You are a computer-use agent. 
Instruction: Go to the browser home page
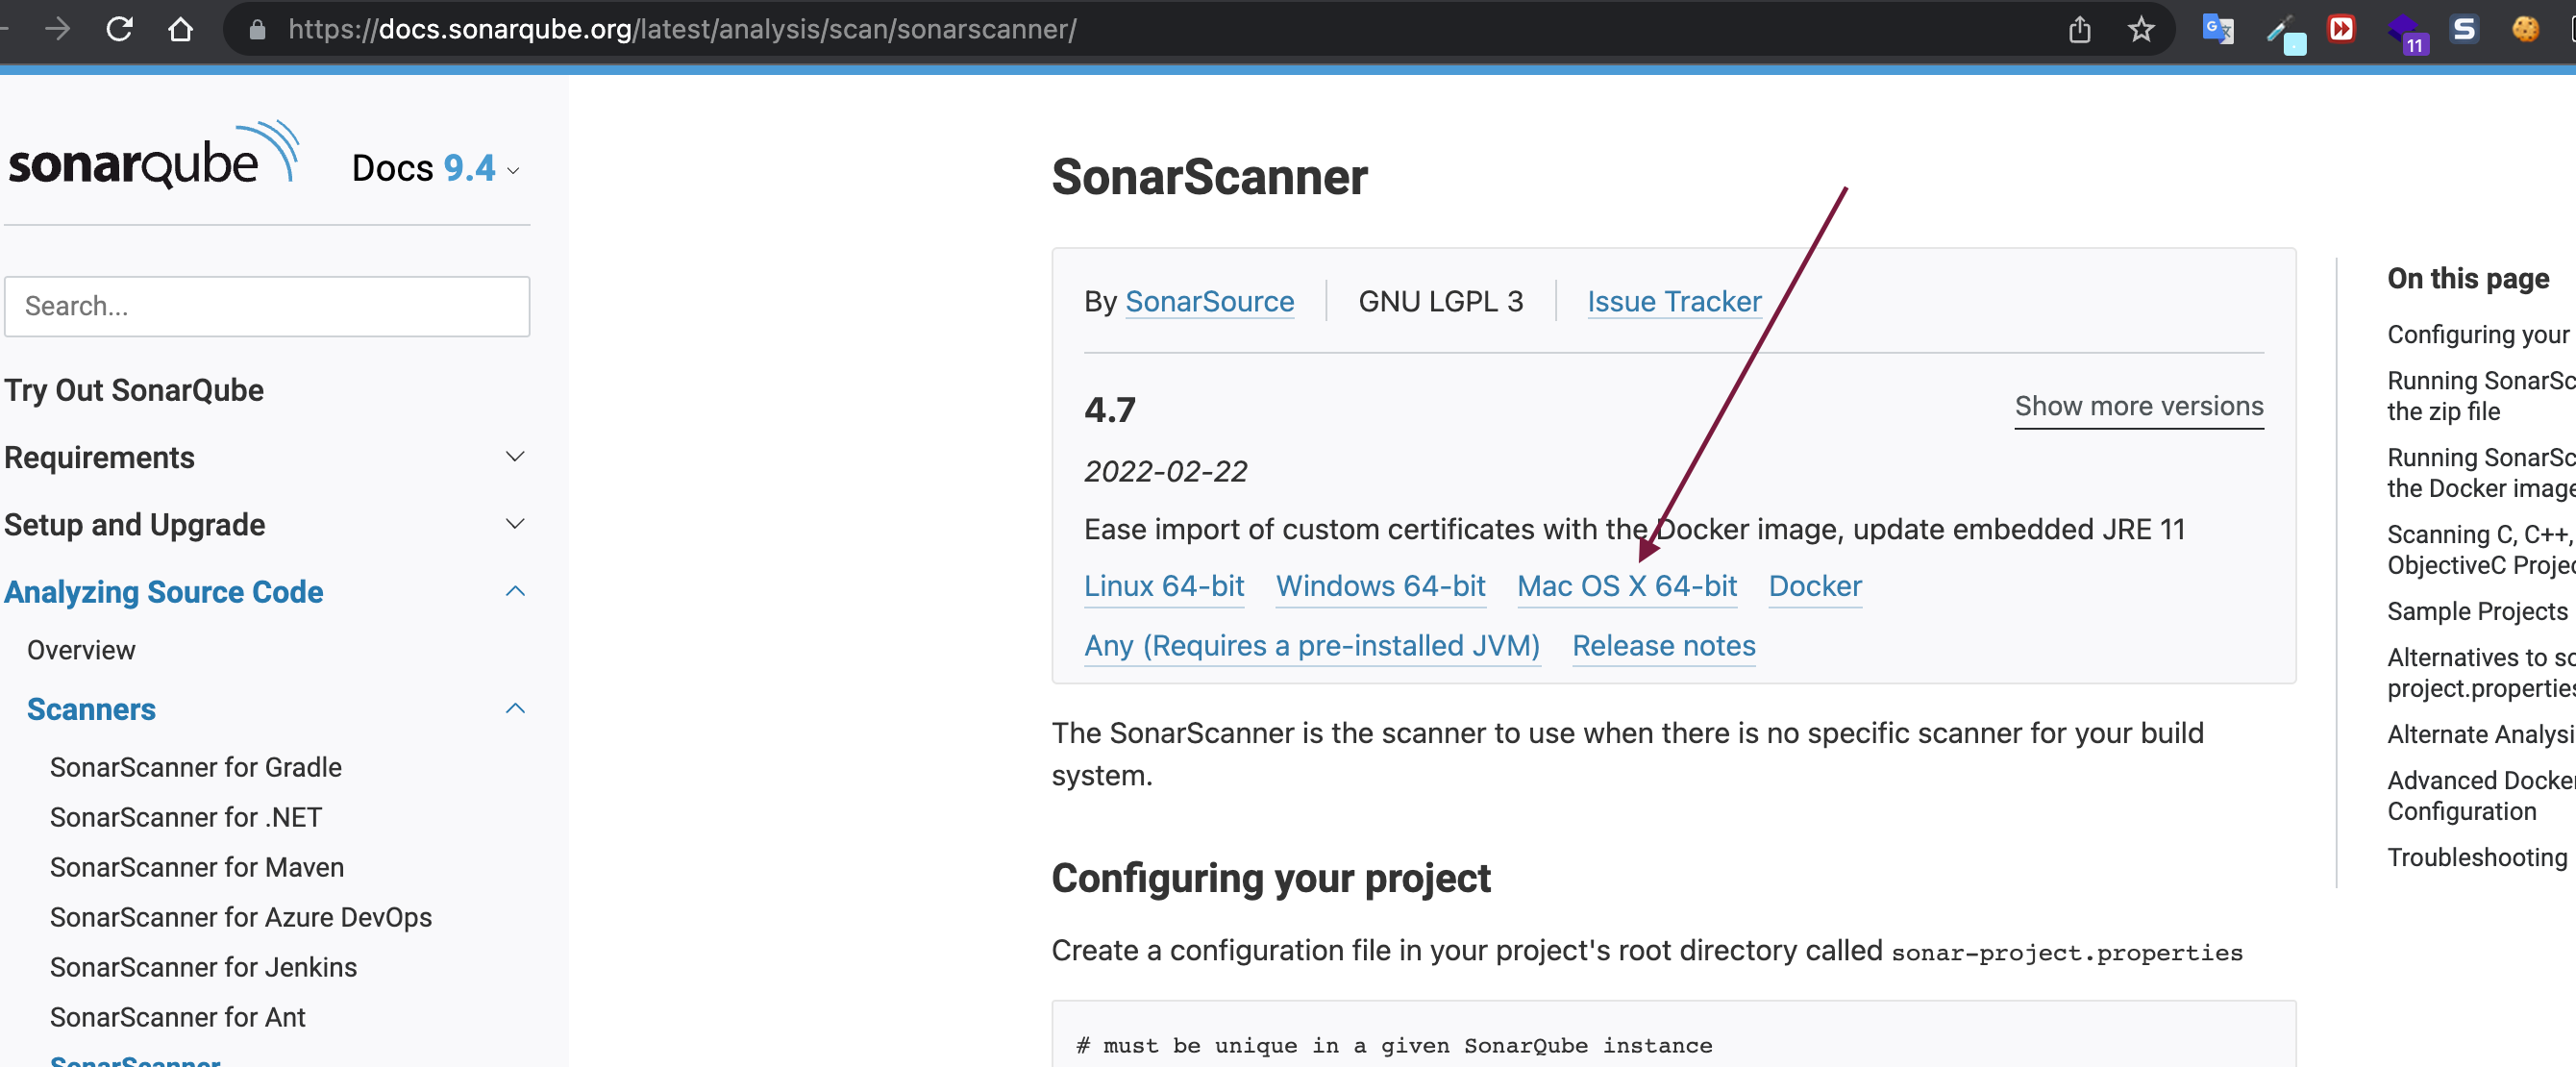pos(181,29)
